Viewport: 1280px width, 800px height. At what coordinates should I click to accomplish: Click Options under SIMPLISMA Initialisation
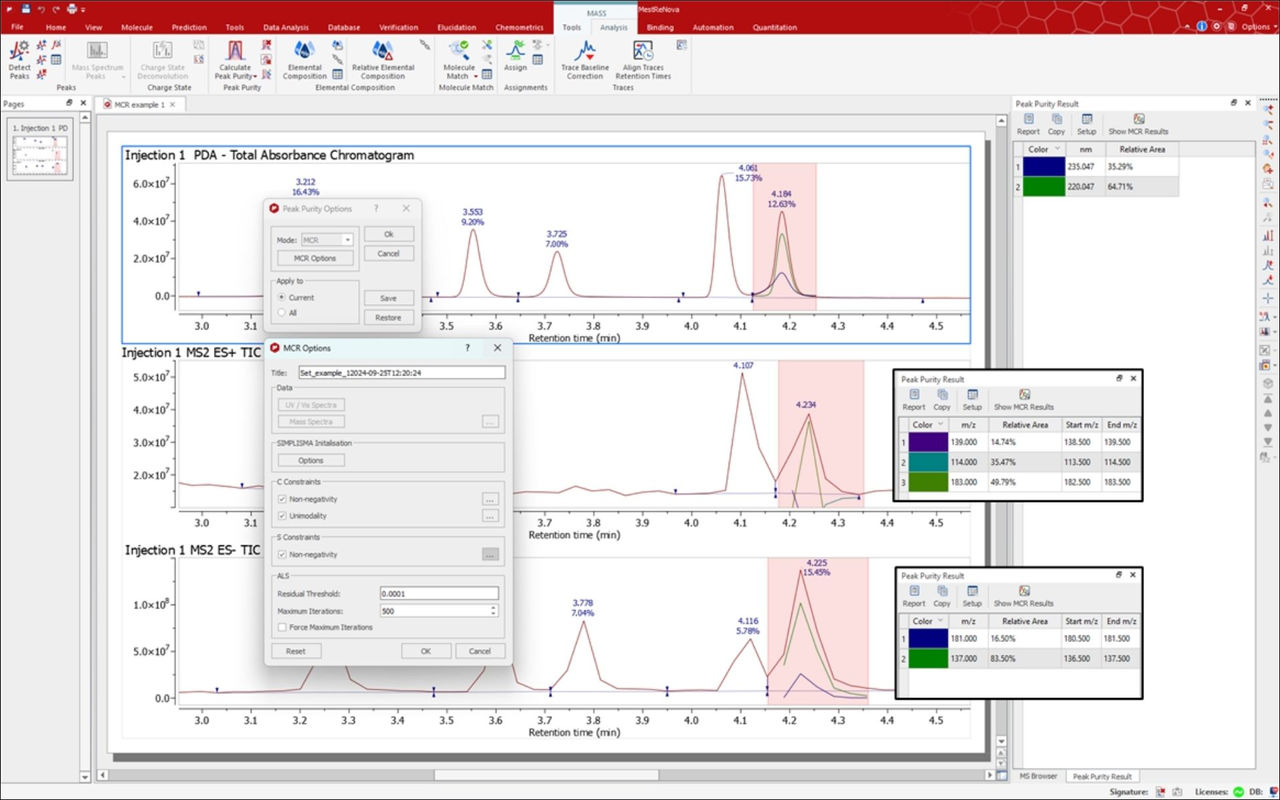pyautogui.click(x=311, y=460)
